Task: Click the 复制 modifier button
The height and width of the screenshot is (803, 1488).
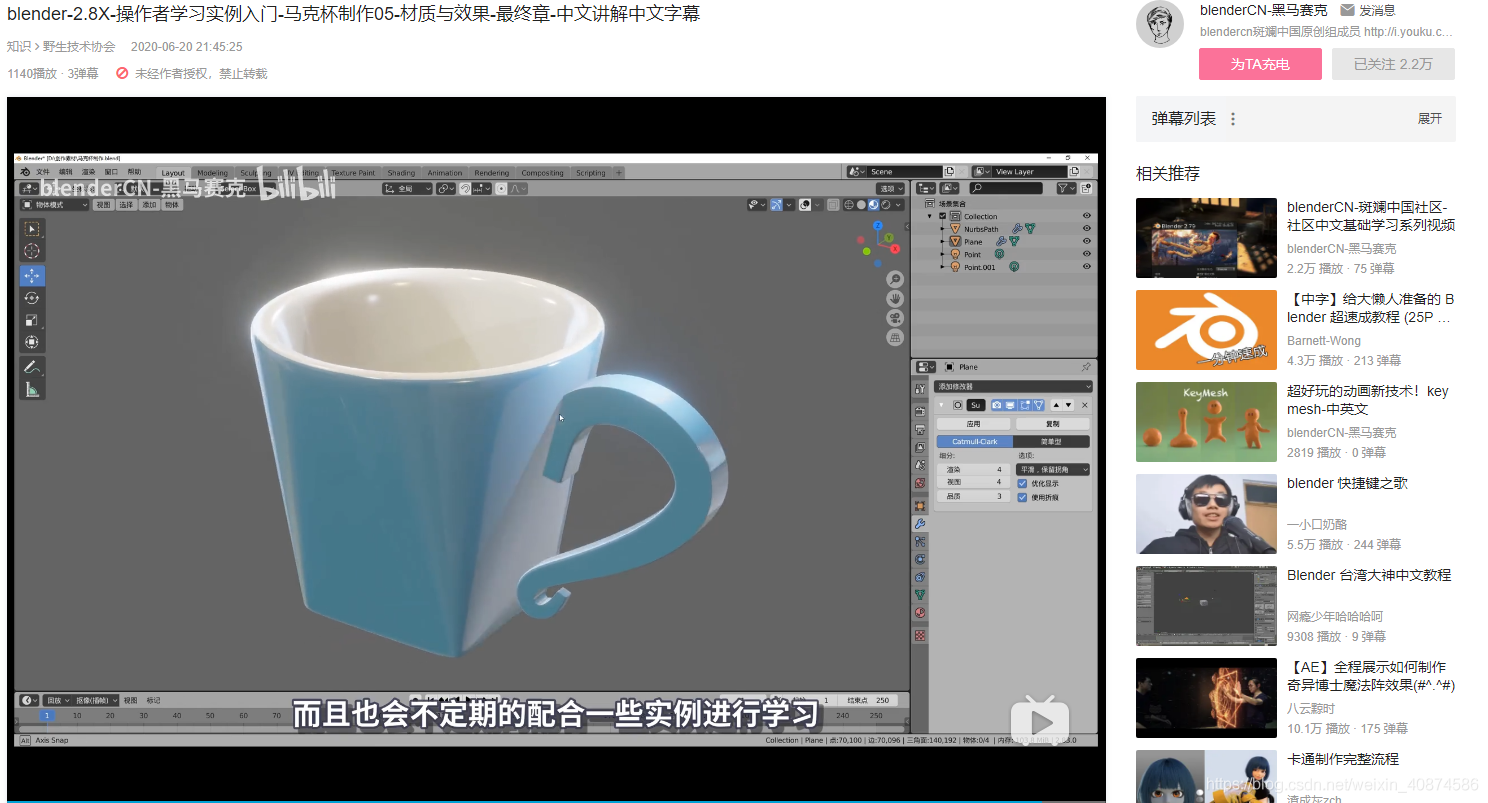Action: pyautogui.click(x=1053, y=424)
